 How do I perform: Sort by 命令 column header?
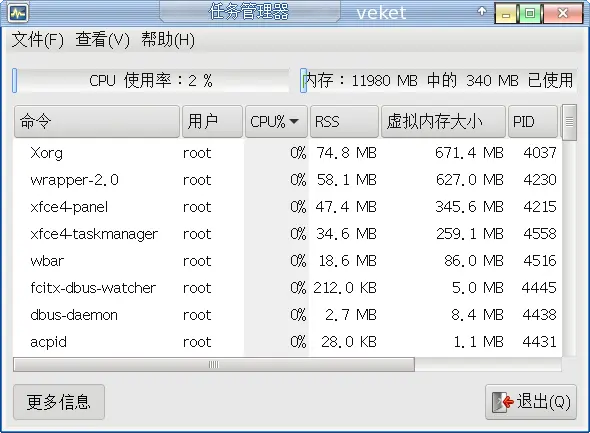pyautogui.click(x=97, y=122)
